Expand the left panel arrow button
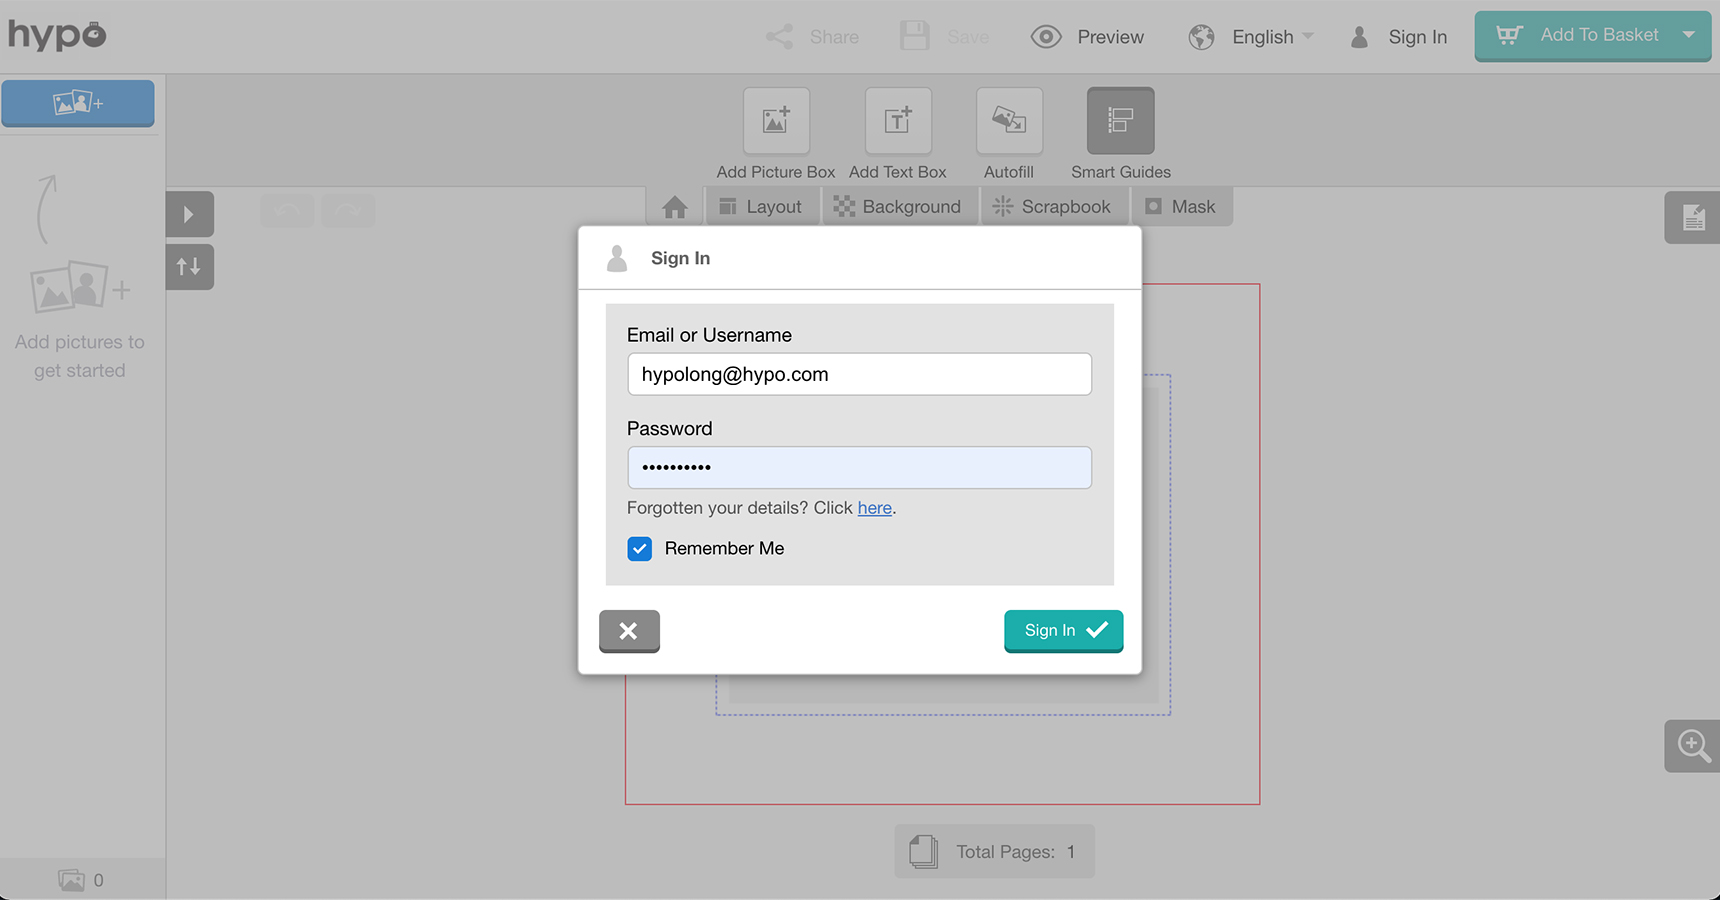Viewport: 1720px width, 900px height. tap(189, 214)
